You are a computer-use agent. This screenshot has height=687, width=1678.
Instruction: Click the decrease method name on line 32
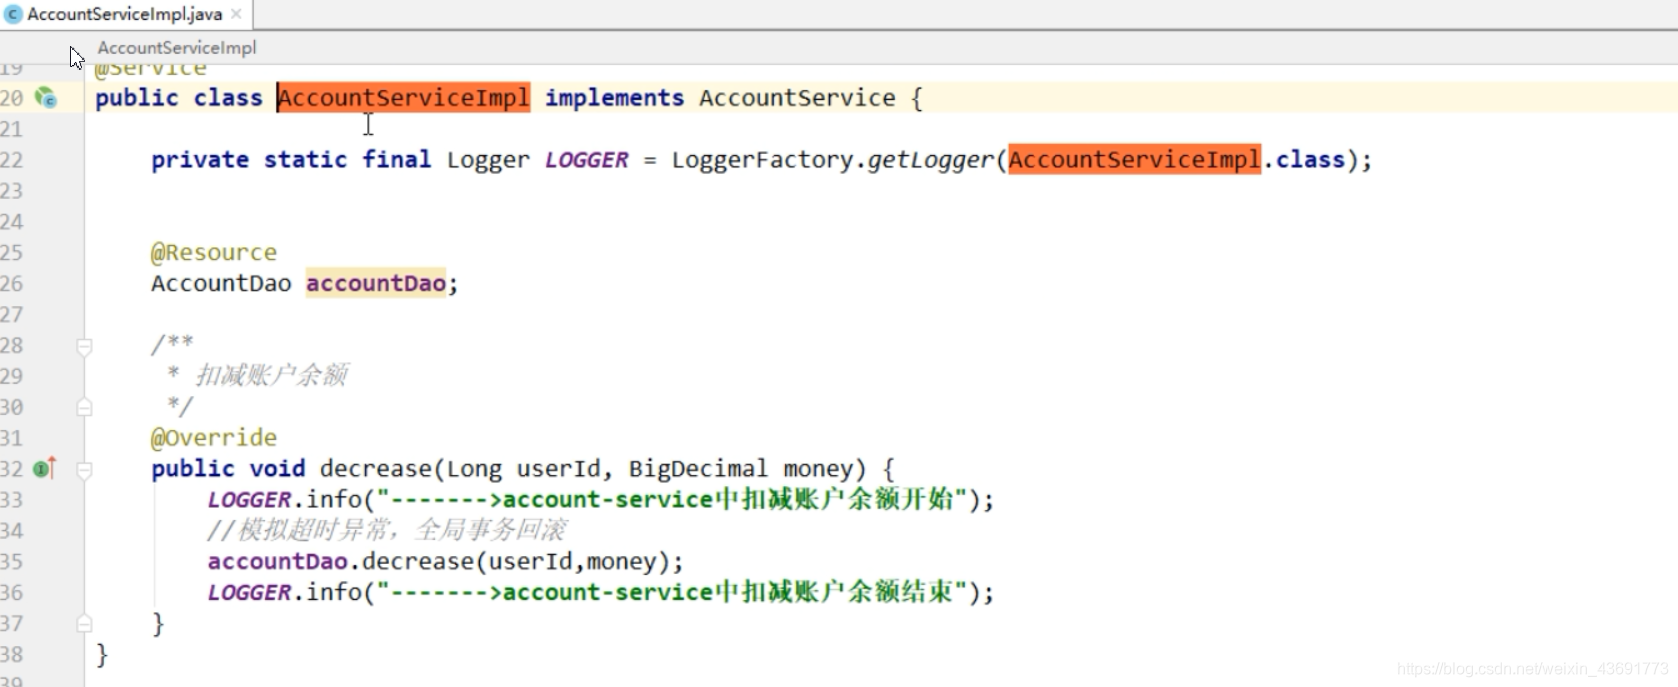pyautogui.click(x=375, y=469)
